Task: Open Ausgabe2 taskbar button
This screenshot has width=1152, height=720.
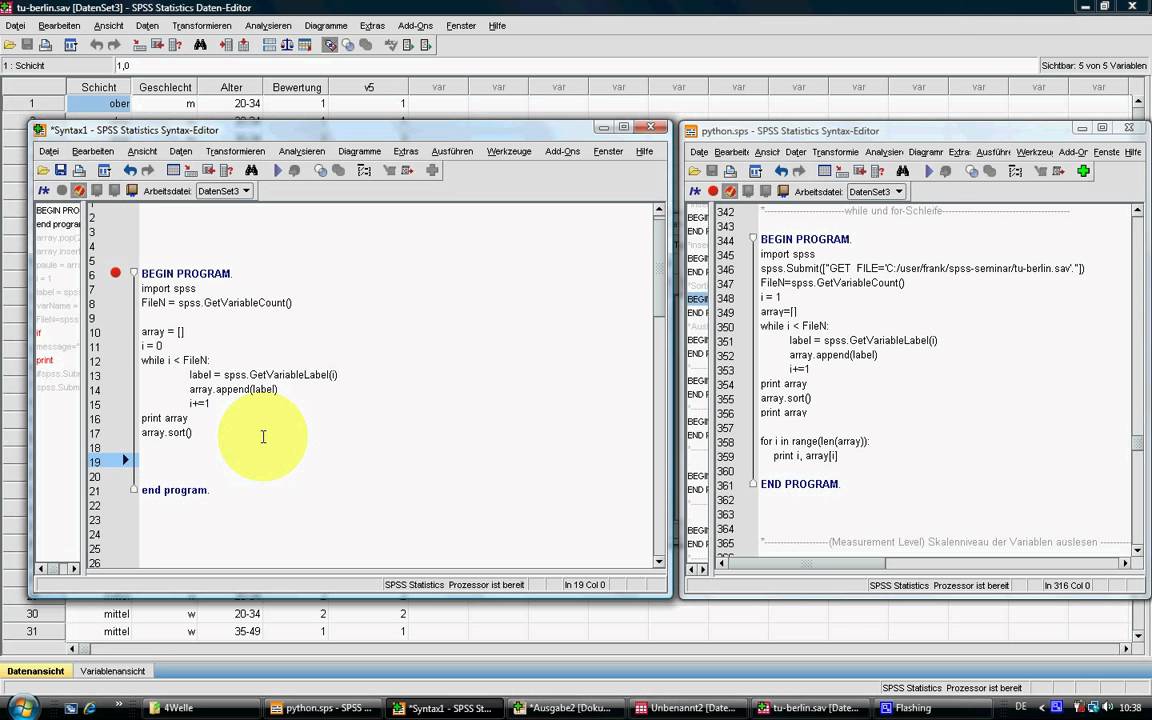Action: pyautogui.click(x=566, y=708)
